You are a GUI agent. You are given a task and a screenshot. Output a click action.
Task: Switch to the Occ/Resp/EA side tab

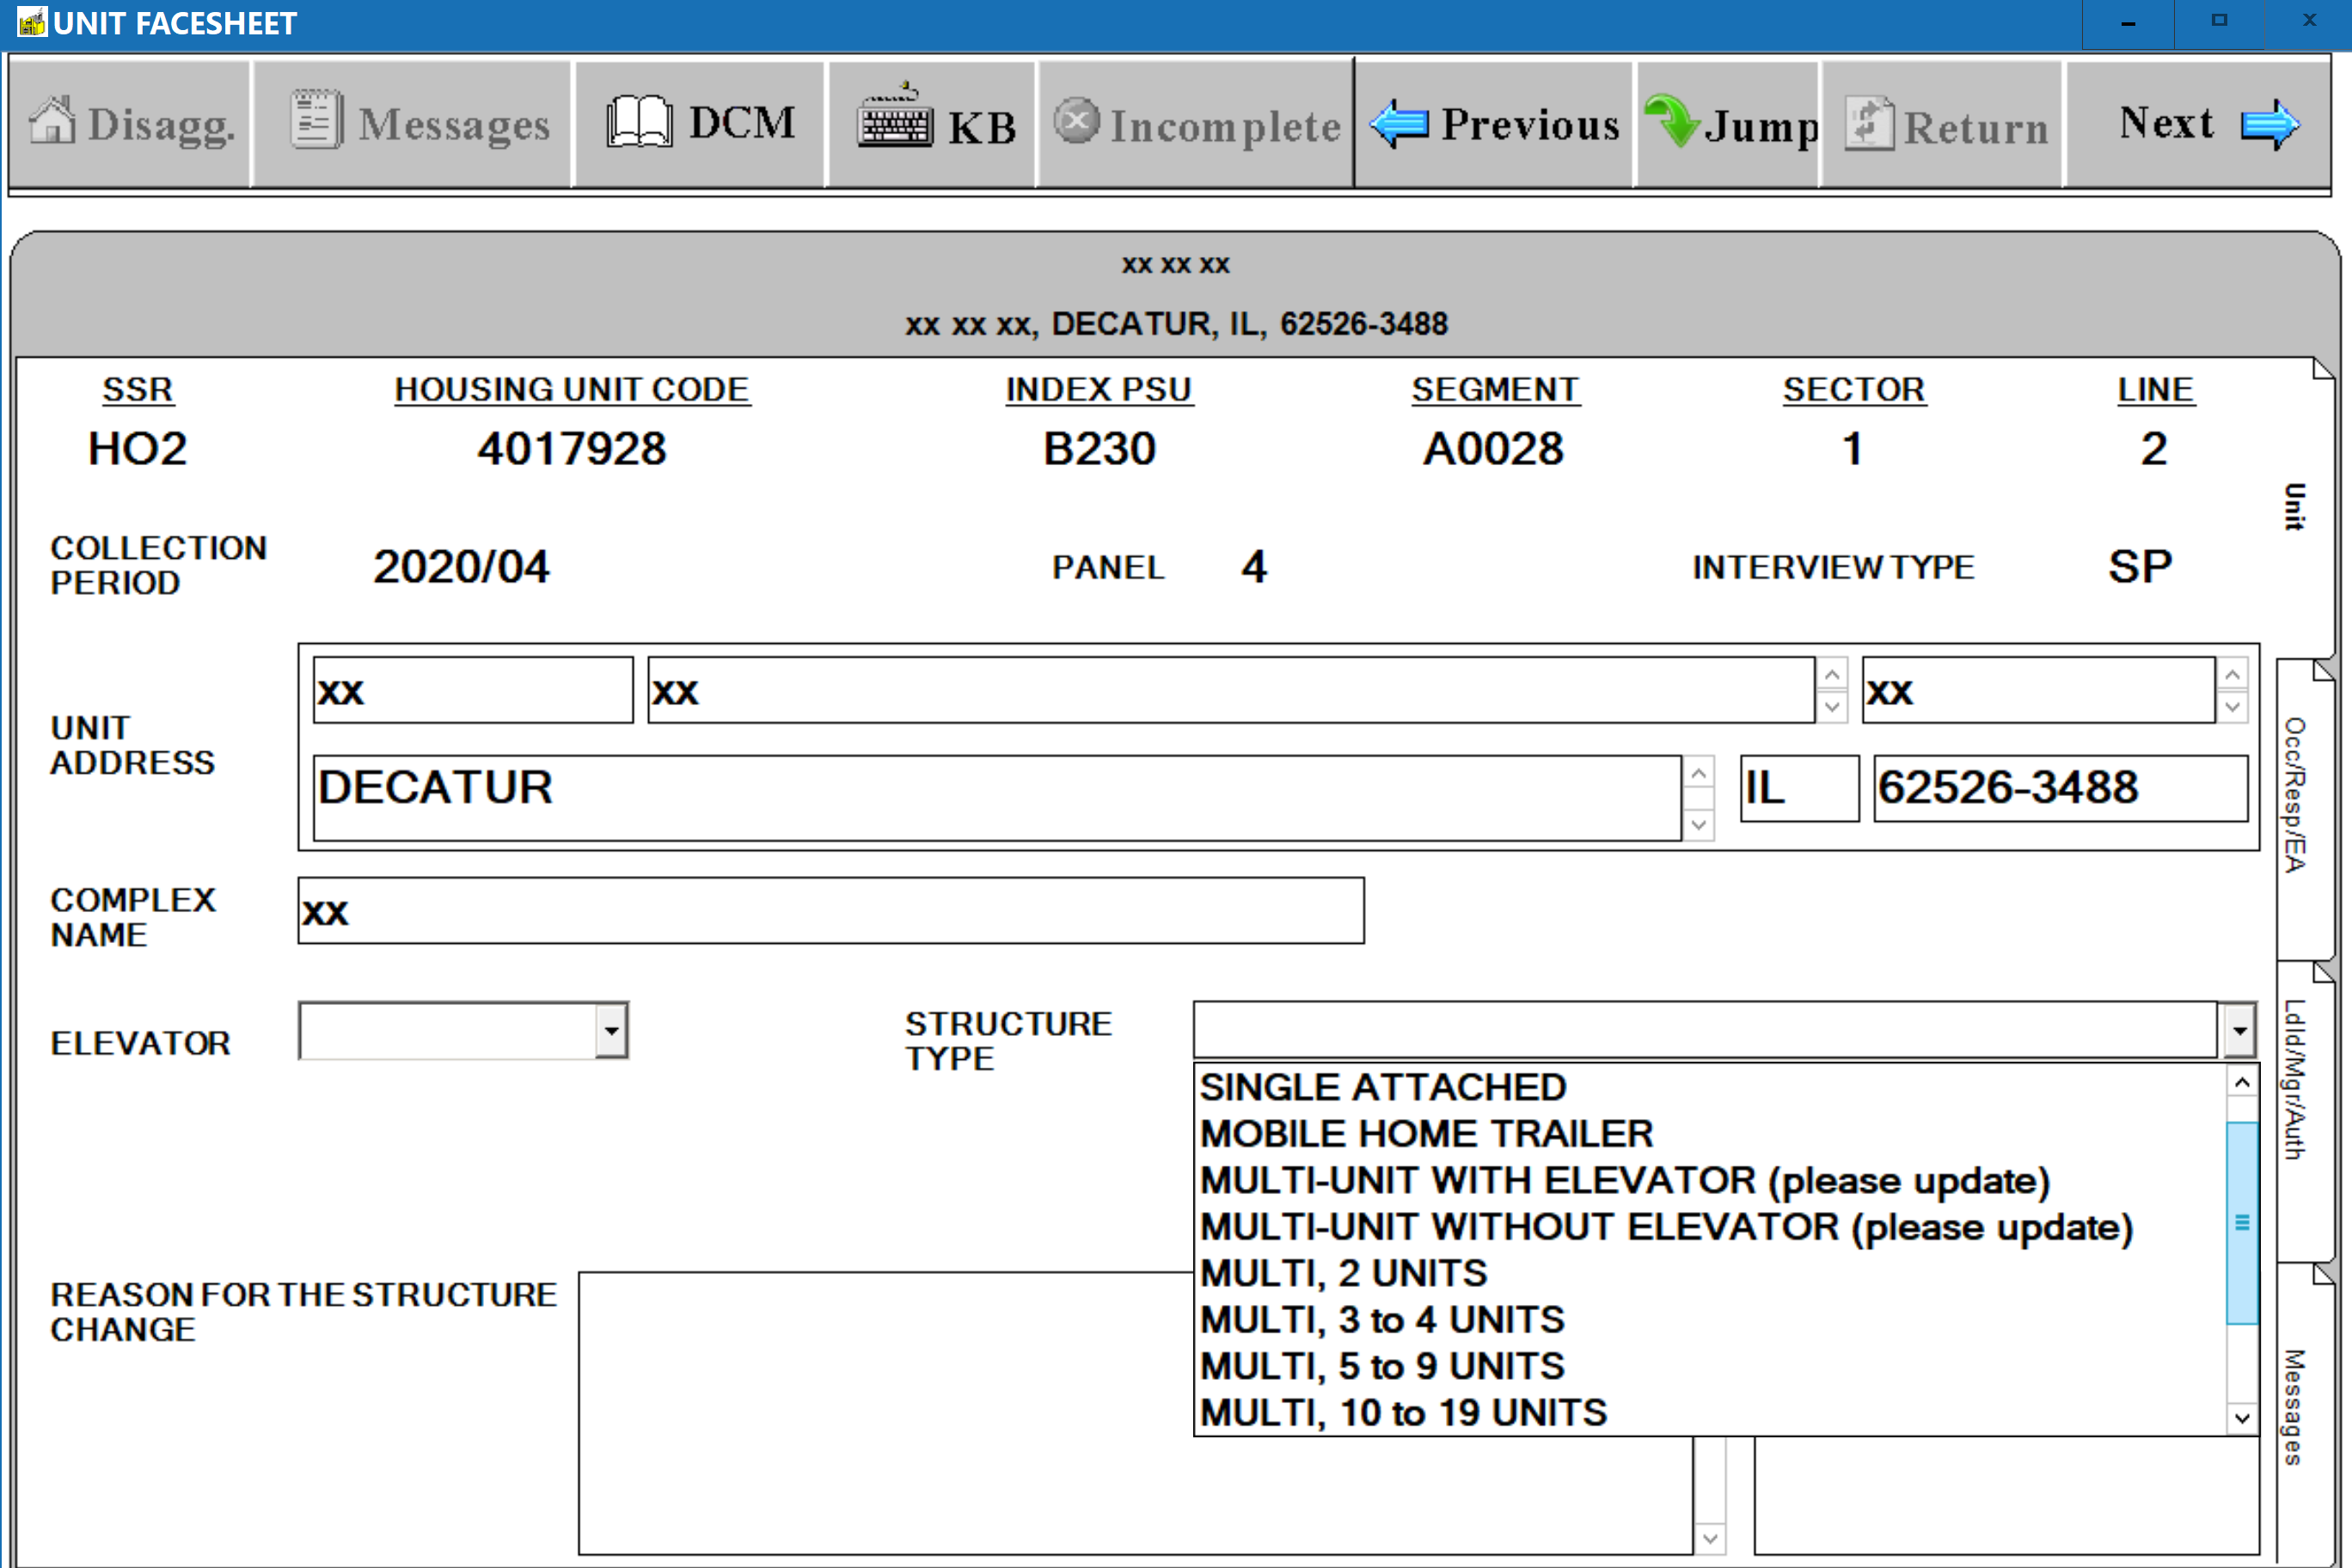click(2296, 795)
